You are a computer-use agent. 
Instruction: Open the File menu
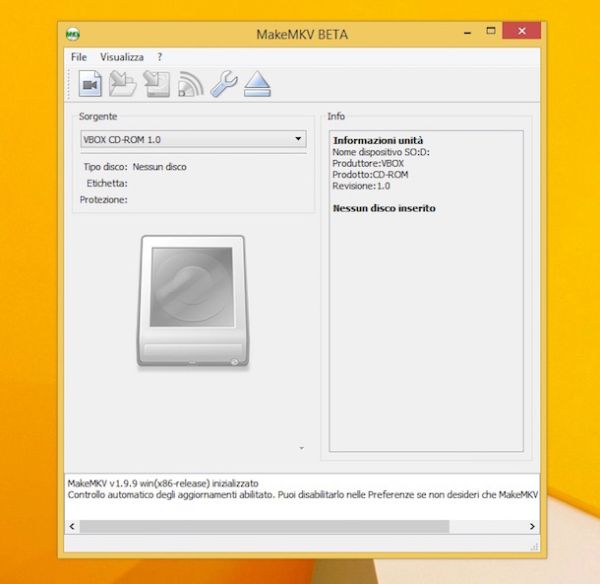pos(79,58)
